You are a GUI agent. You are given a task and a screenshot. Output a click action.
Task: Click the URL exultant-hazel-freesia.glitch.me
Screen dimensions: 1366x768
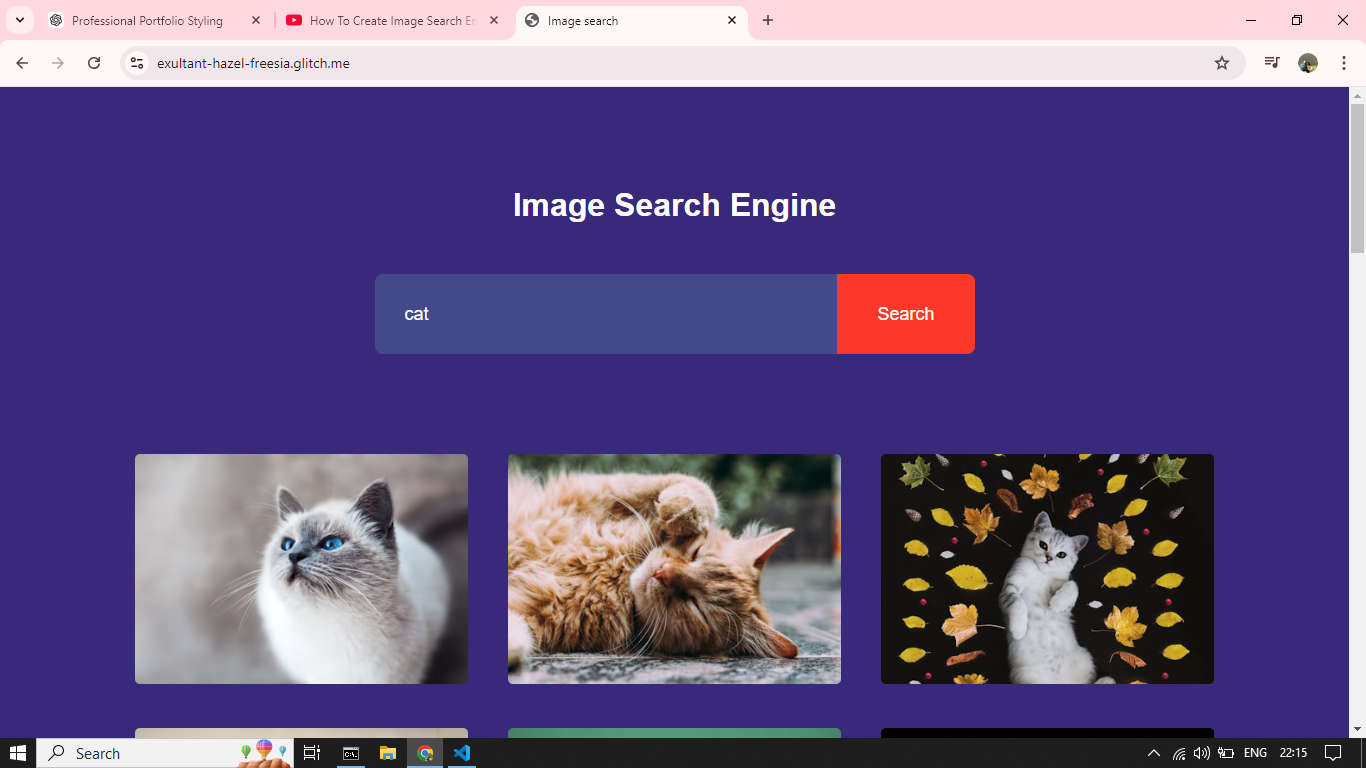(253, 63)
